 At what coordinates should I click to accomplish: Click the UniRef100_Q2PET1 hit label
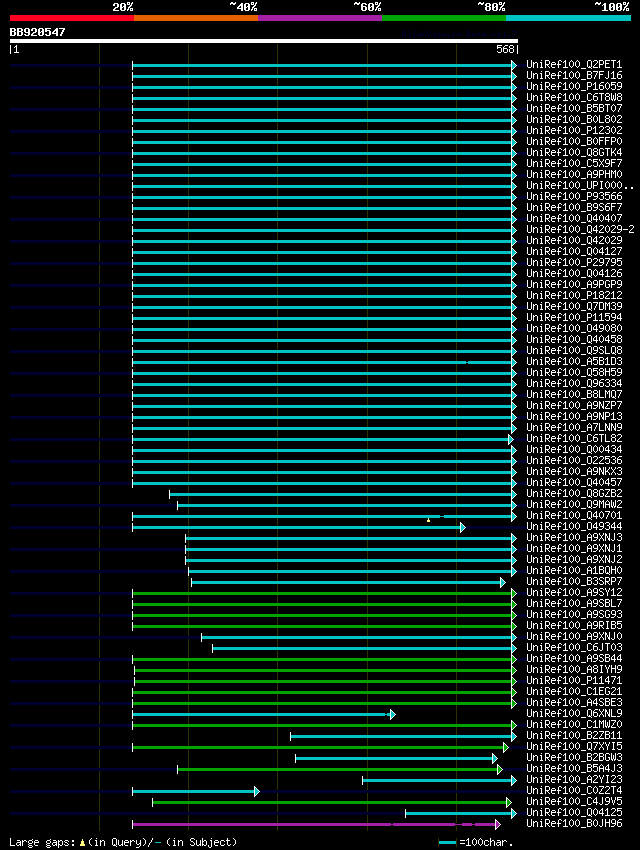574,65
